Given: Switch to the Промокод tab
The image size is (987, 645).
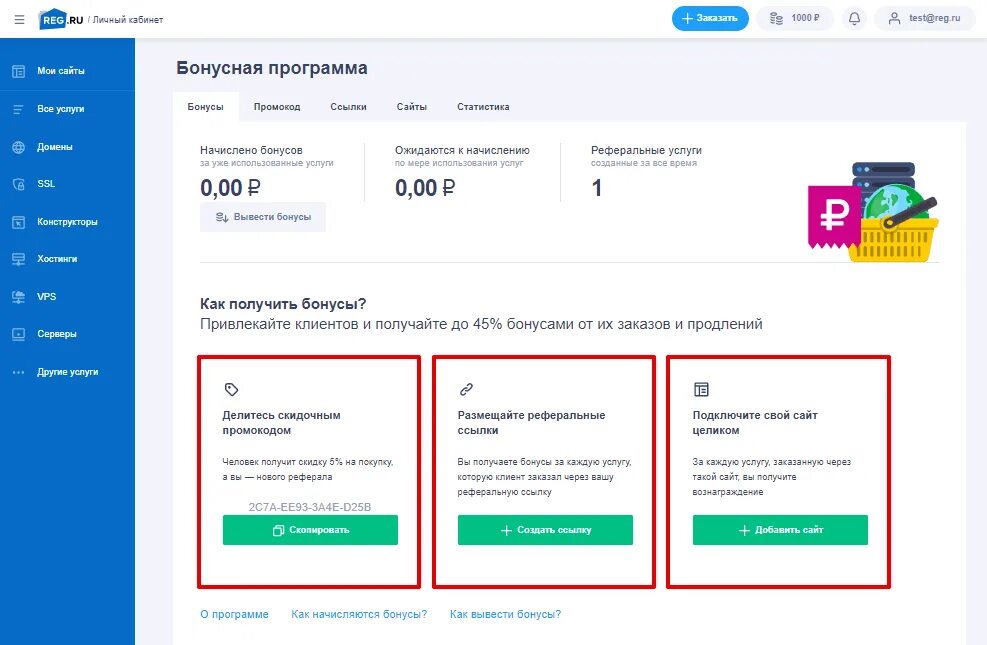Looking at the screenshot, I should pos(277,107).
